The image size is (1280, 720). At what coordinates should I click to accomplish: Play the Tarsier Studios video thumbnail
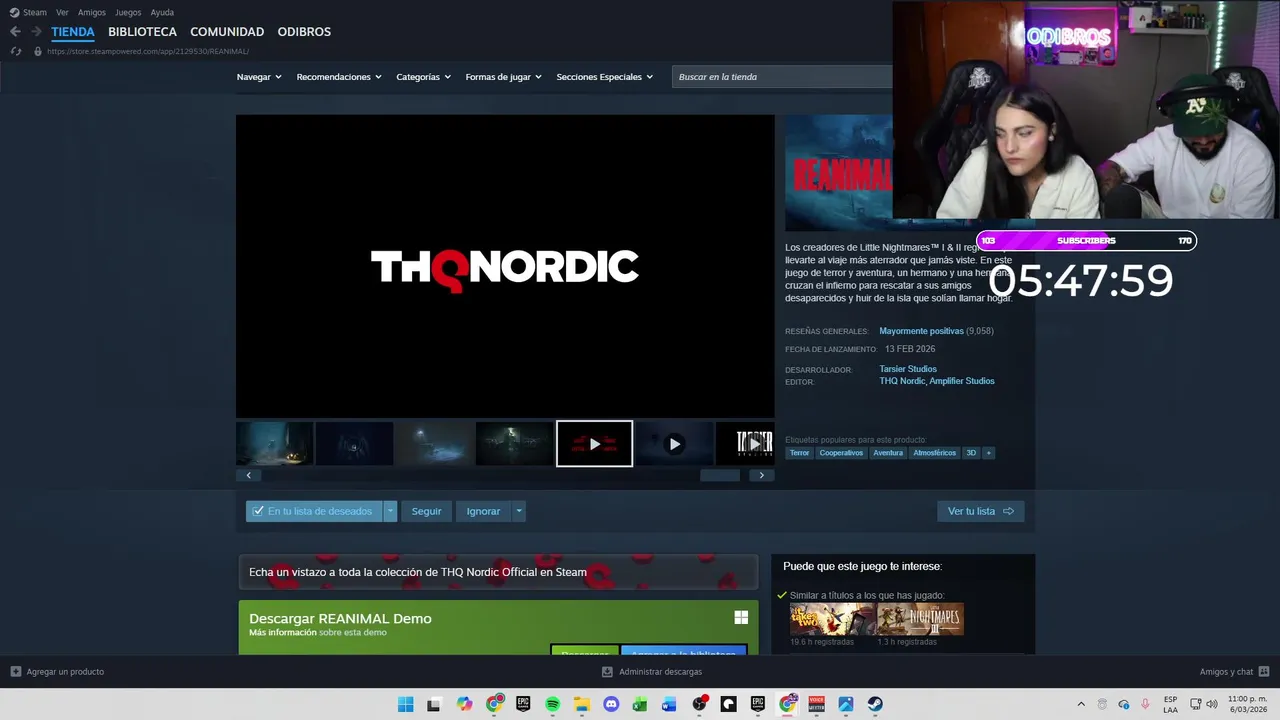[745, 444]
